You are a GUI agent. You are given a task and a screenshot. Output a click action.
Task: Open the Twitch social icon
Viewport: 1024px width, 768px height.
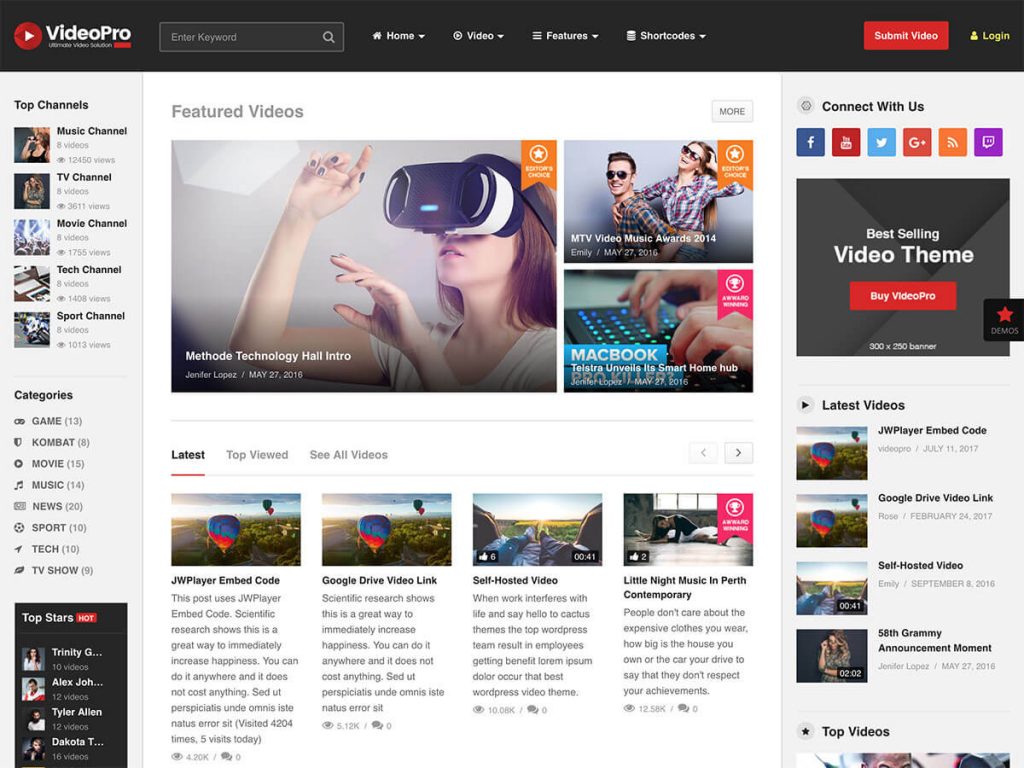point(988,142)
